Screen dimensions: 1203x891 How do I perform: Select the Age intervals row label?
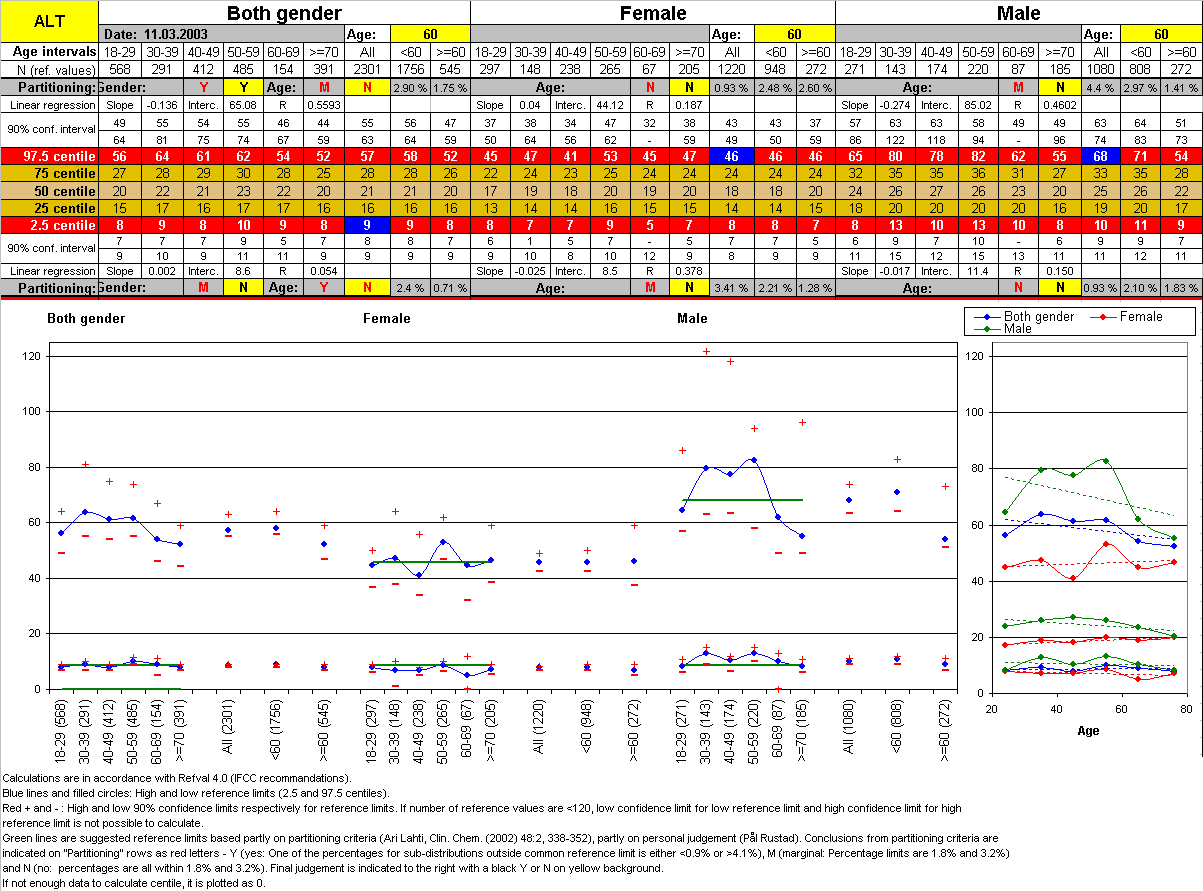coord(50,51)
